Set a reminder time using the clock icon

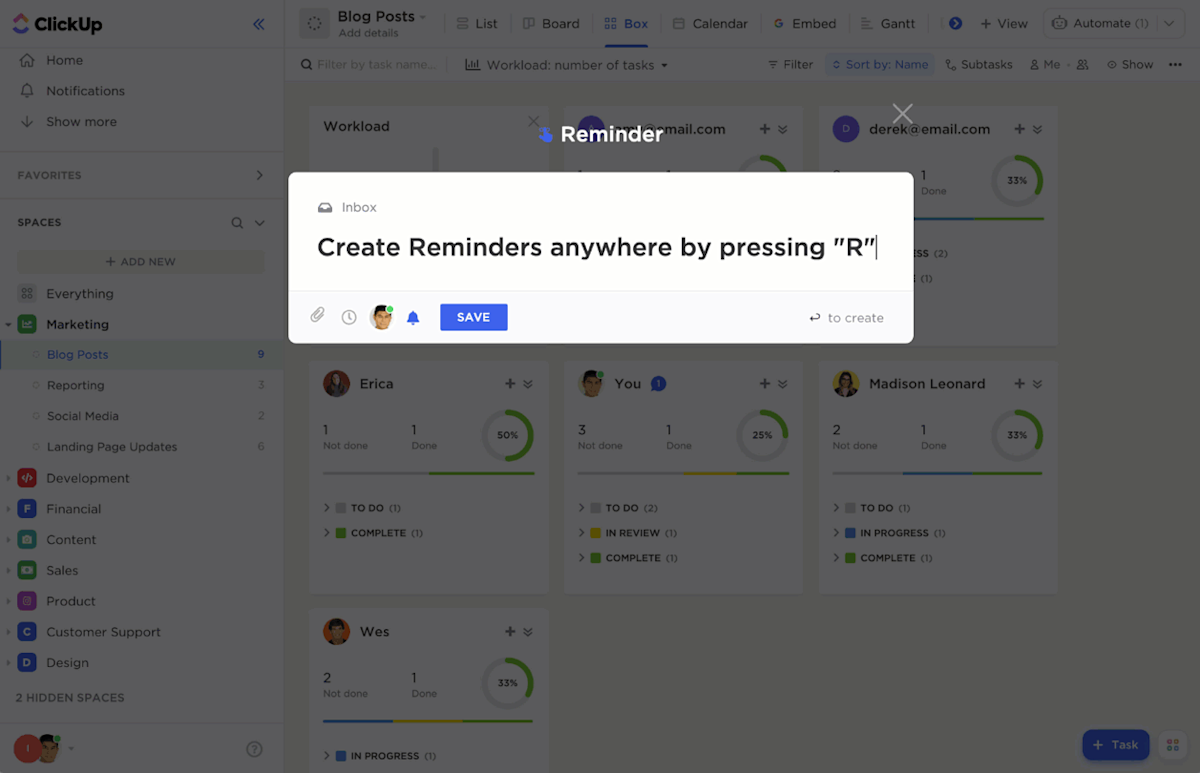coord(348,314)
